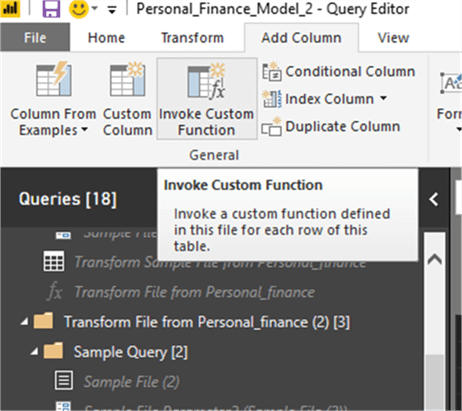Image resolution: width=462 pixels, height=411 pixels.
Task: Click the Invoke Custom Function icon
Action: (x=206, y=80)
